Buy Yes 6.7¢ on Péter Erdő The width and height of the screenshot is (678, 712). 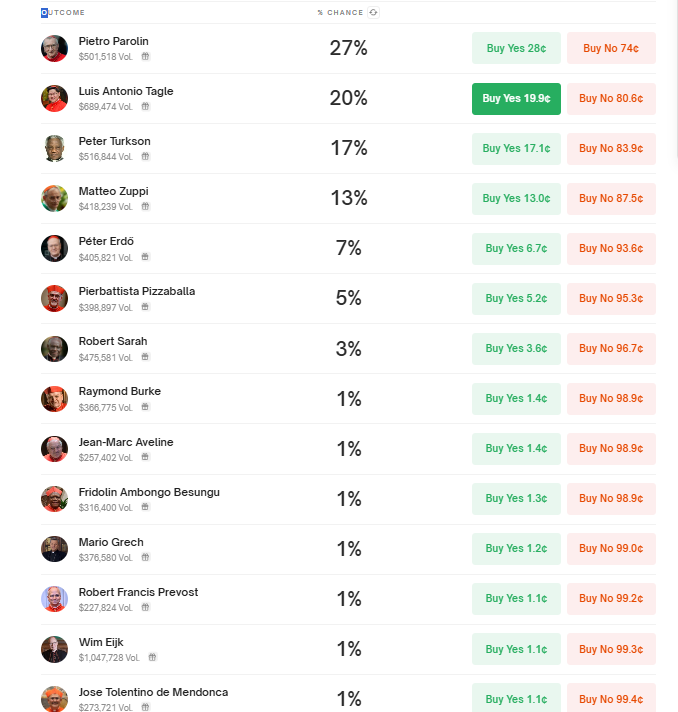point(516,248)
